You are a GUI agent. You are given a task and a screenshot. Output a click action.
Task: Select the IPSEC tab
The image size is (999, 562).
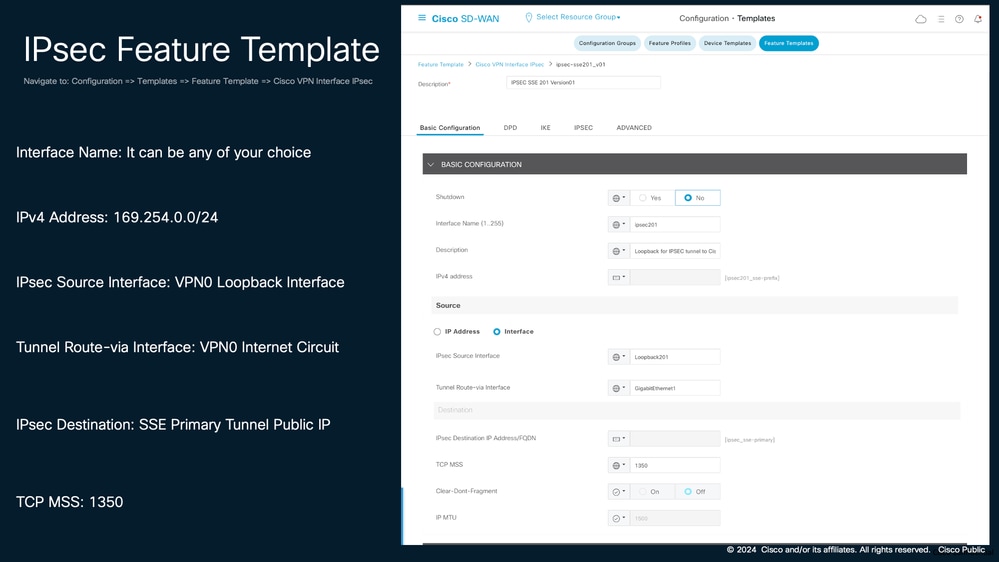pyautogui.click(x=584, y=127)
